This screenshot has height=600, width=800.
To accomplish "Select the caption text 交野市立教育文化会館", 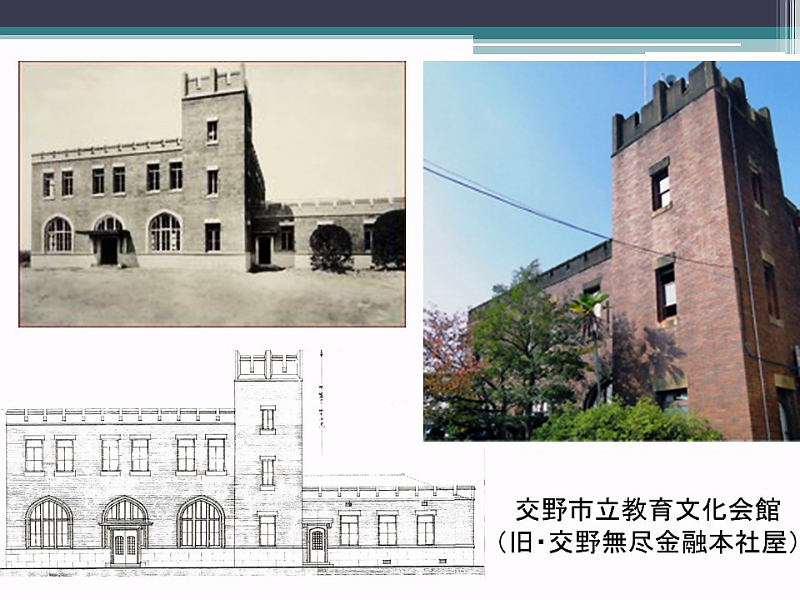I will [x=646, y=511].
